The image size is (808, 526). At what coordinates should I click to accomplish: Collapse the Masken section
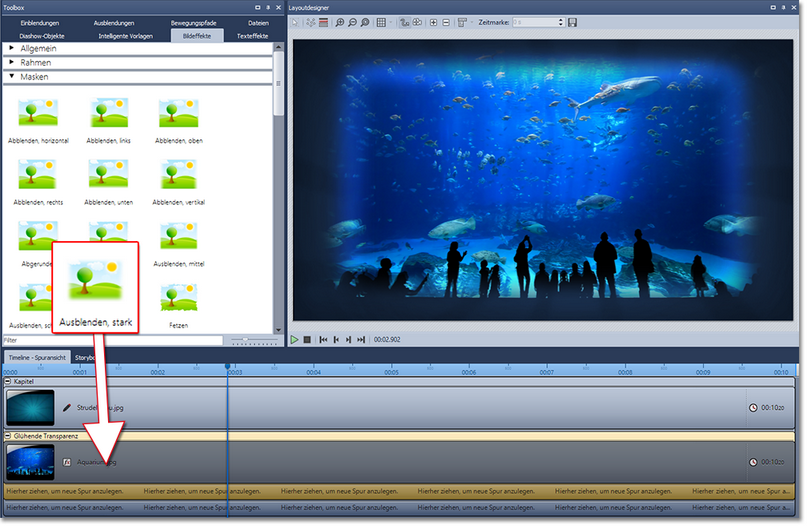point(11,76)
